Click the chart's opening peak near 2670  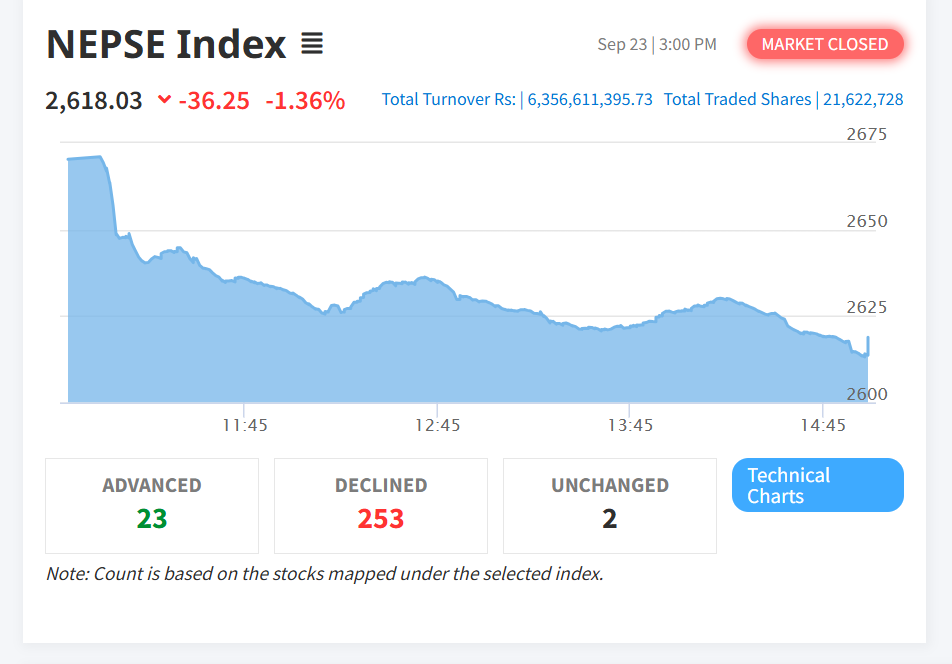click(85, 158)
